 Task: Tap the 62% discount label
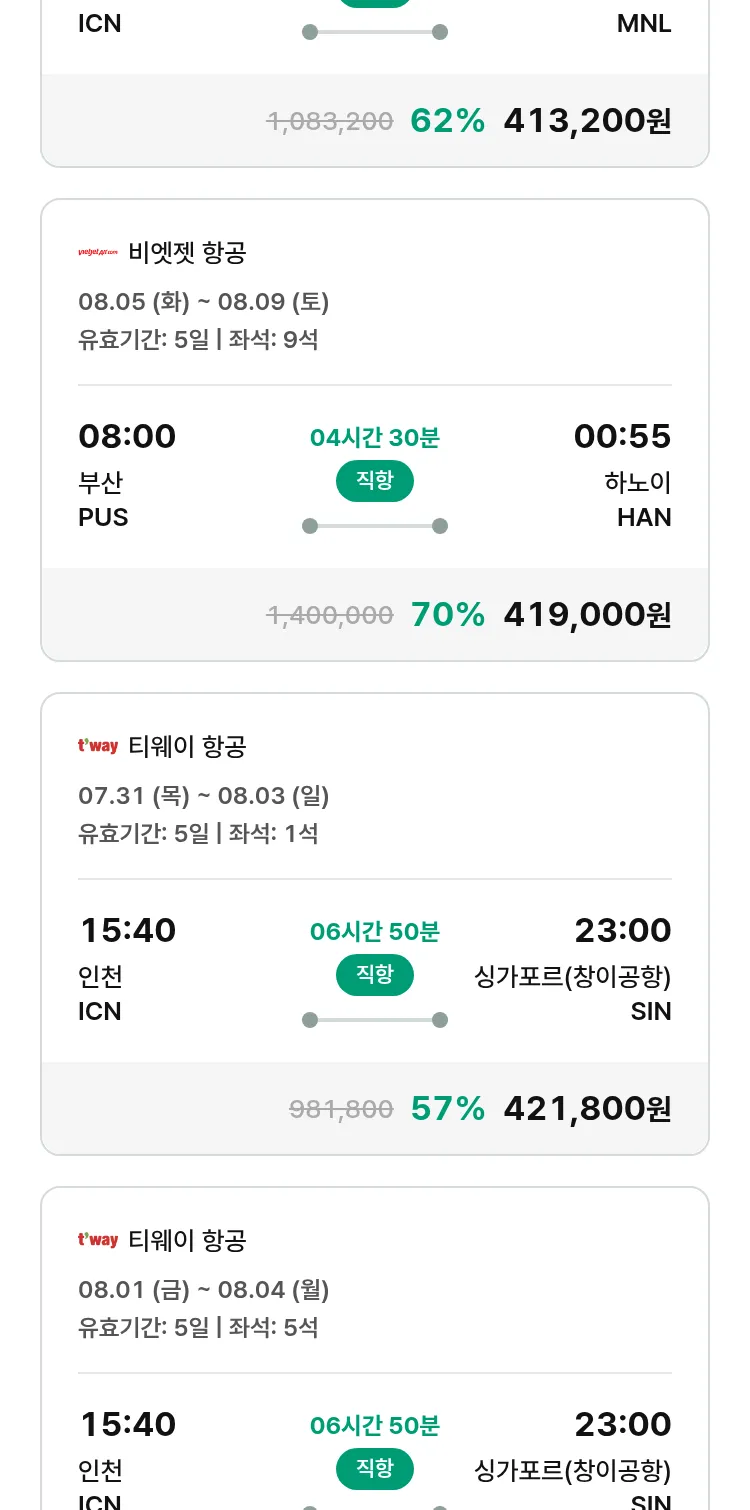[x=447, y=121]
